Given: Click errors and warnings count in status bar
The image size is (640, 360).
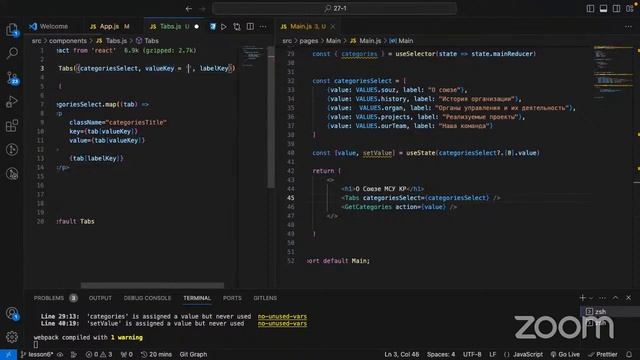Looking at the screenshot, I should [99, 354].
